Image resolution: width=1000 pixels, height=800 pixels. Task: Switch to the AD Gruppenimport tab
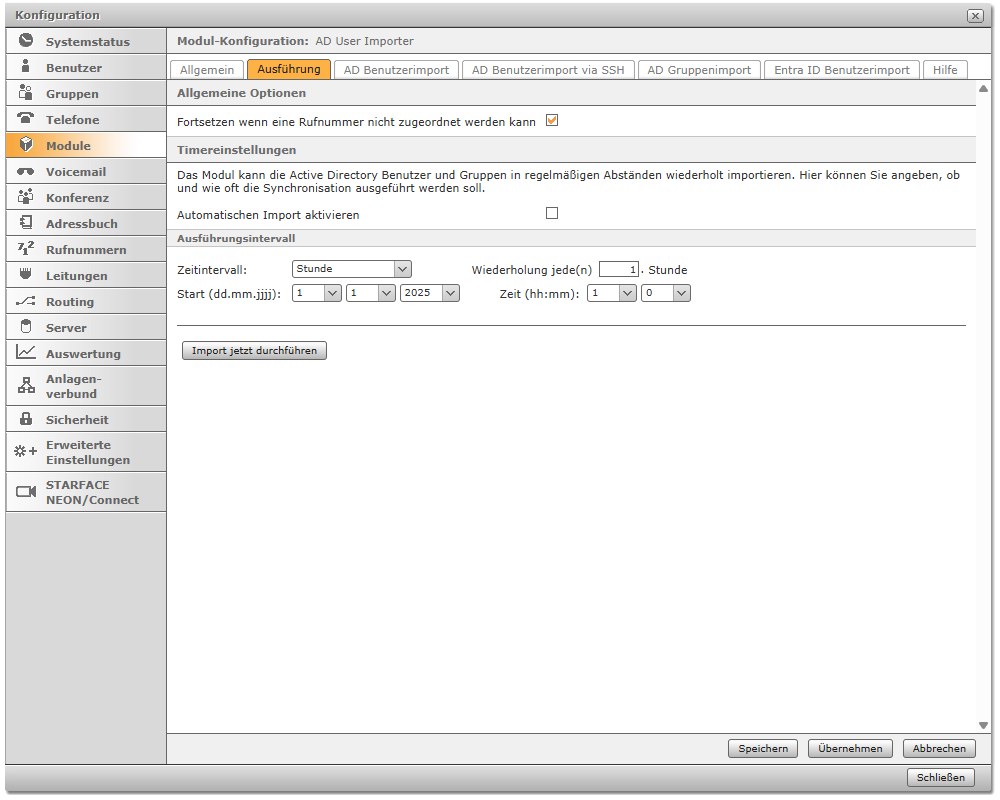[x=699, y=70]
